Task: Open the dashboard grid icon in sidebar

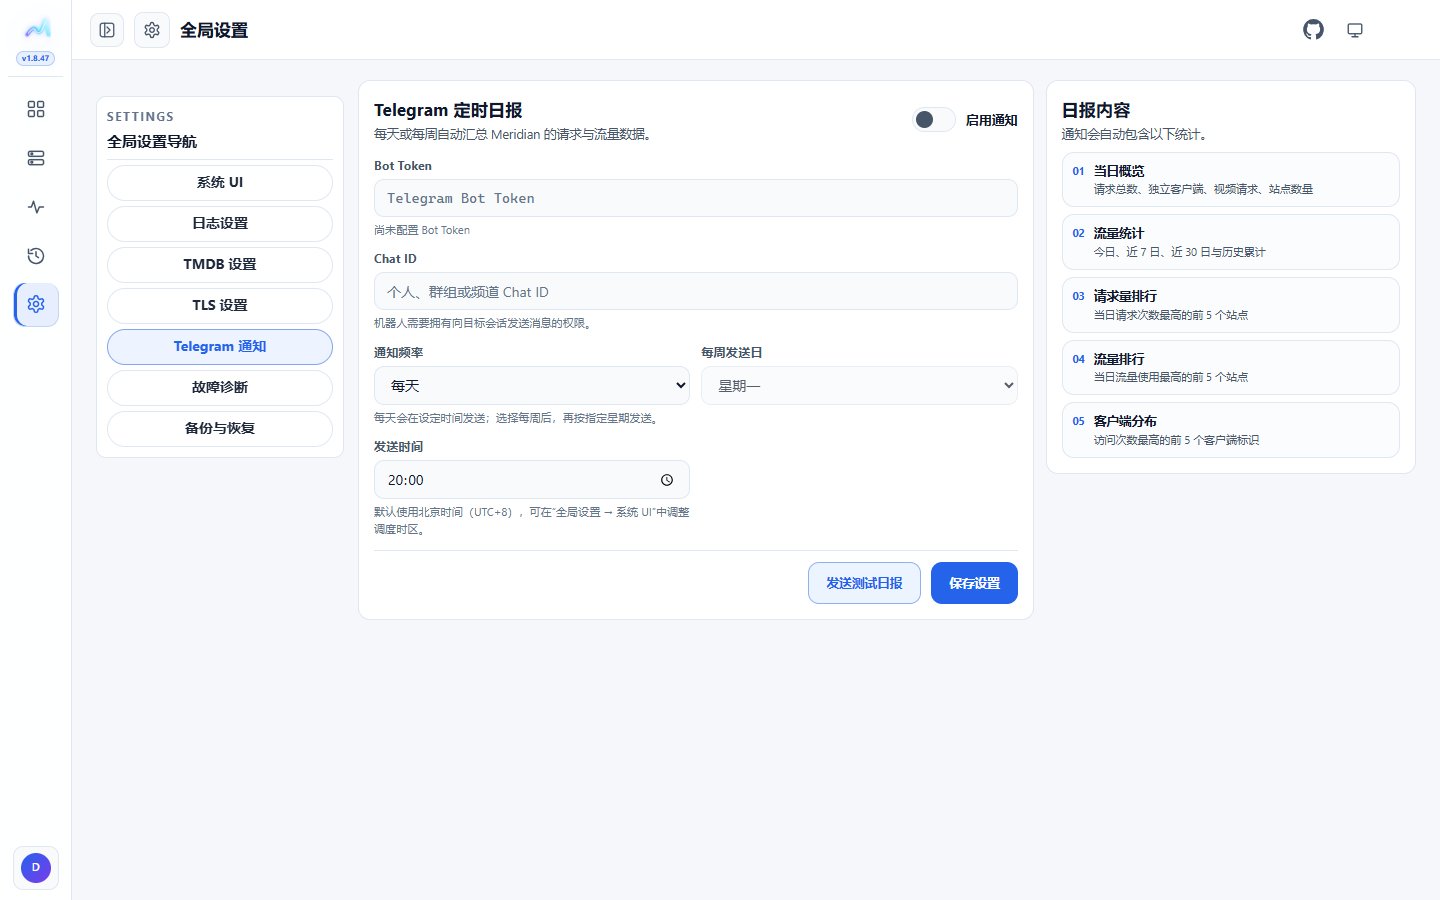Action: [x=36, y=109]
